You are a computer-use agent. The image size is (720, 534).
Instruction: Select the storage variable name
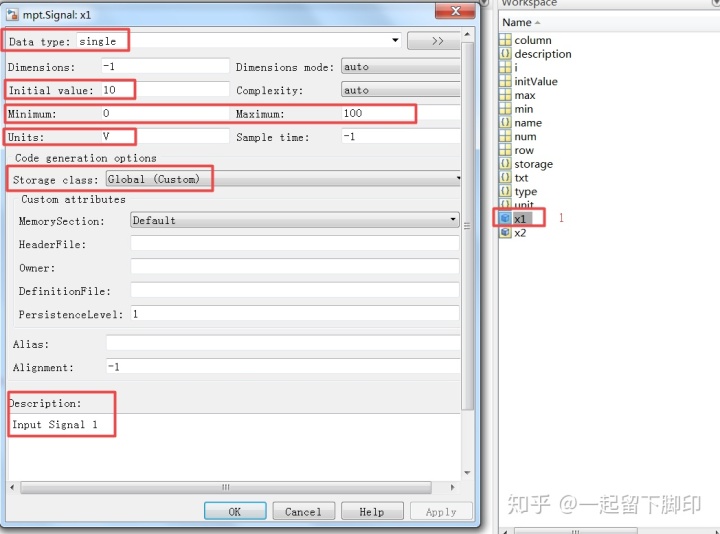point(534,164)
